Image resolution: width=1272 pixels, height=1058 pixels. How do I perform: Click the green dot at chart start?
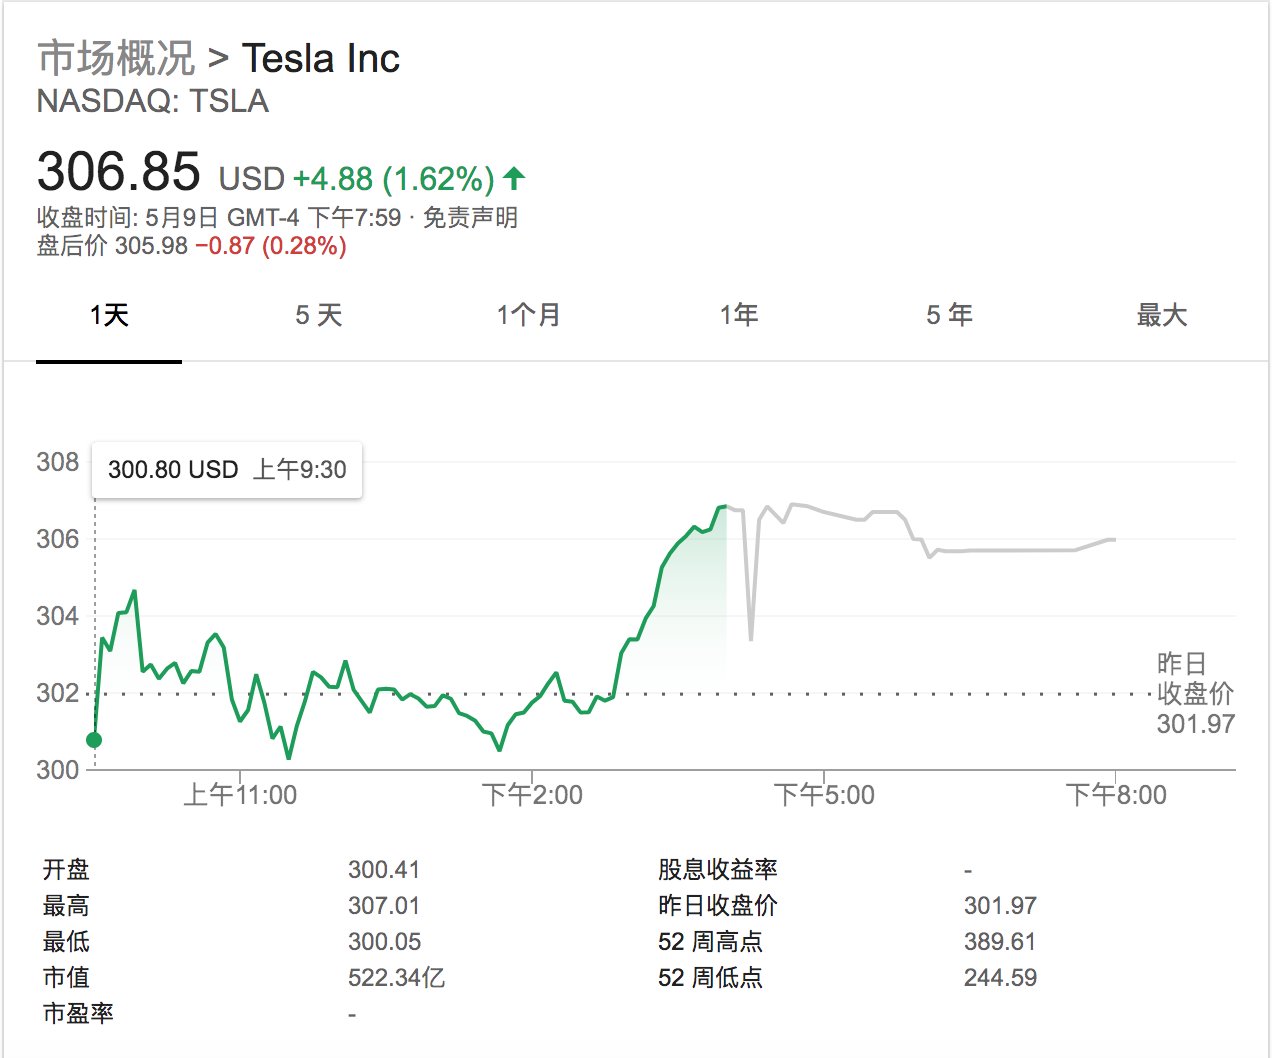(x=95, y=740)
